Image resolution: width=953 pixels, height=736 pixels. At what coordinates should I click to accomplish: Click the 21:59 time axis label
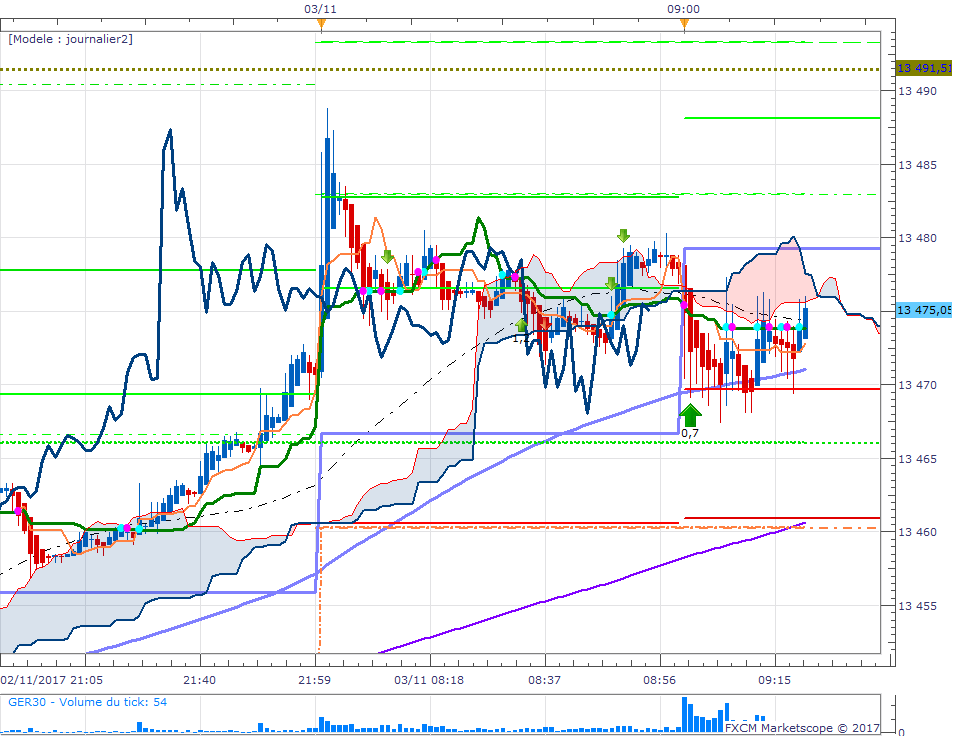(315, 679)
